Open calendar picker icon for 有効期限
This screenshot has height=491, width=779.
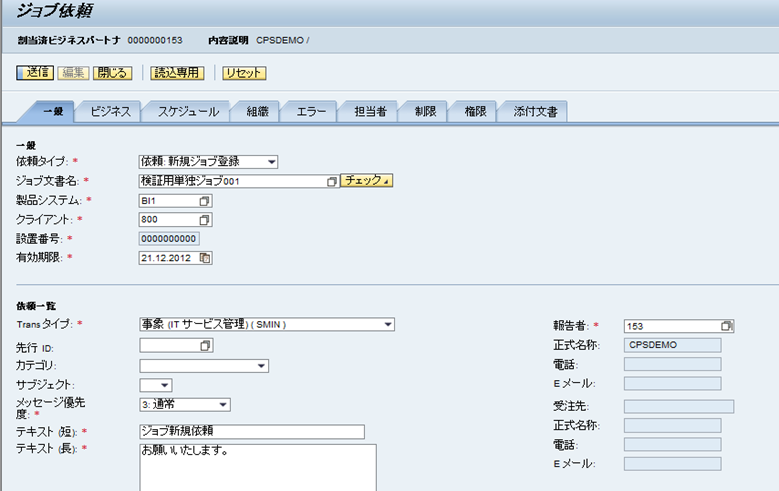[x=205, y=258]
